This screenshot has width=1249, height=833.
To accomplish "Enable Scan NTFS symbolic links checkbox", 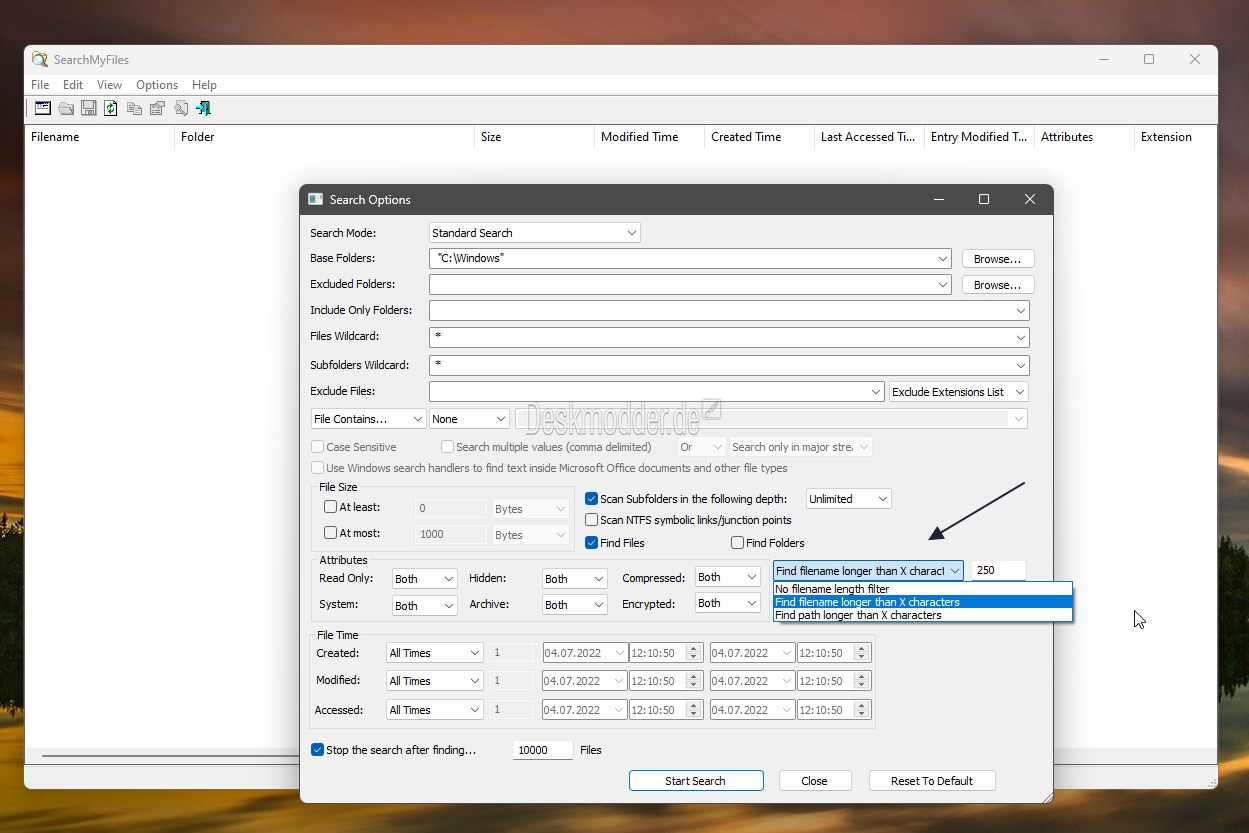I will (x=591, y=520).
